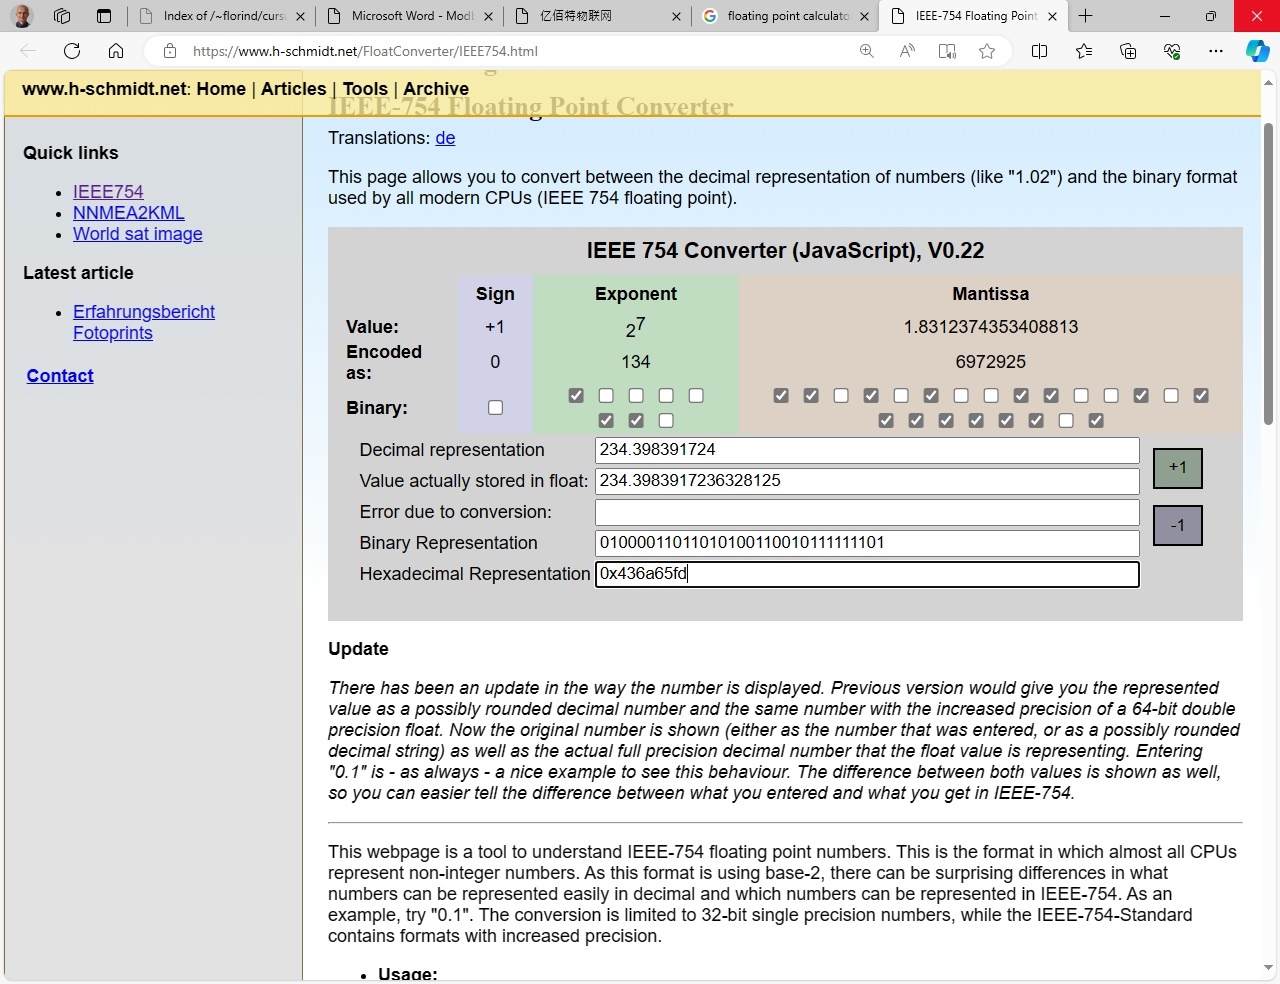The width and height of the screenshot is (1280, 984).
Task: Click the scrollbar up arrow
Action: click(1269, 82)
